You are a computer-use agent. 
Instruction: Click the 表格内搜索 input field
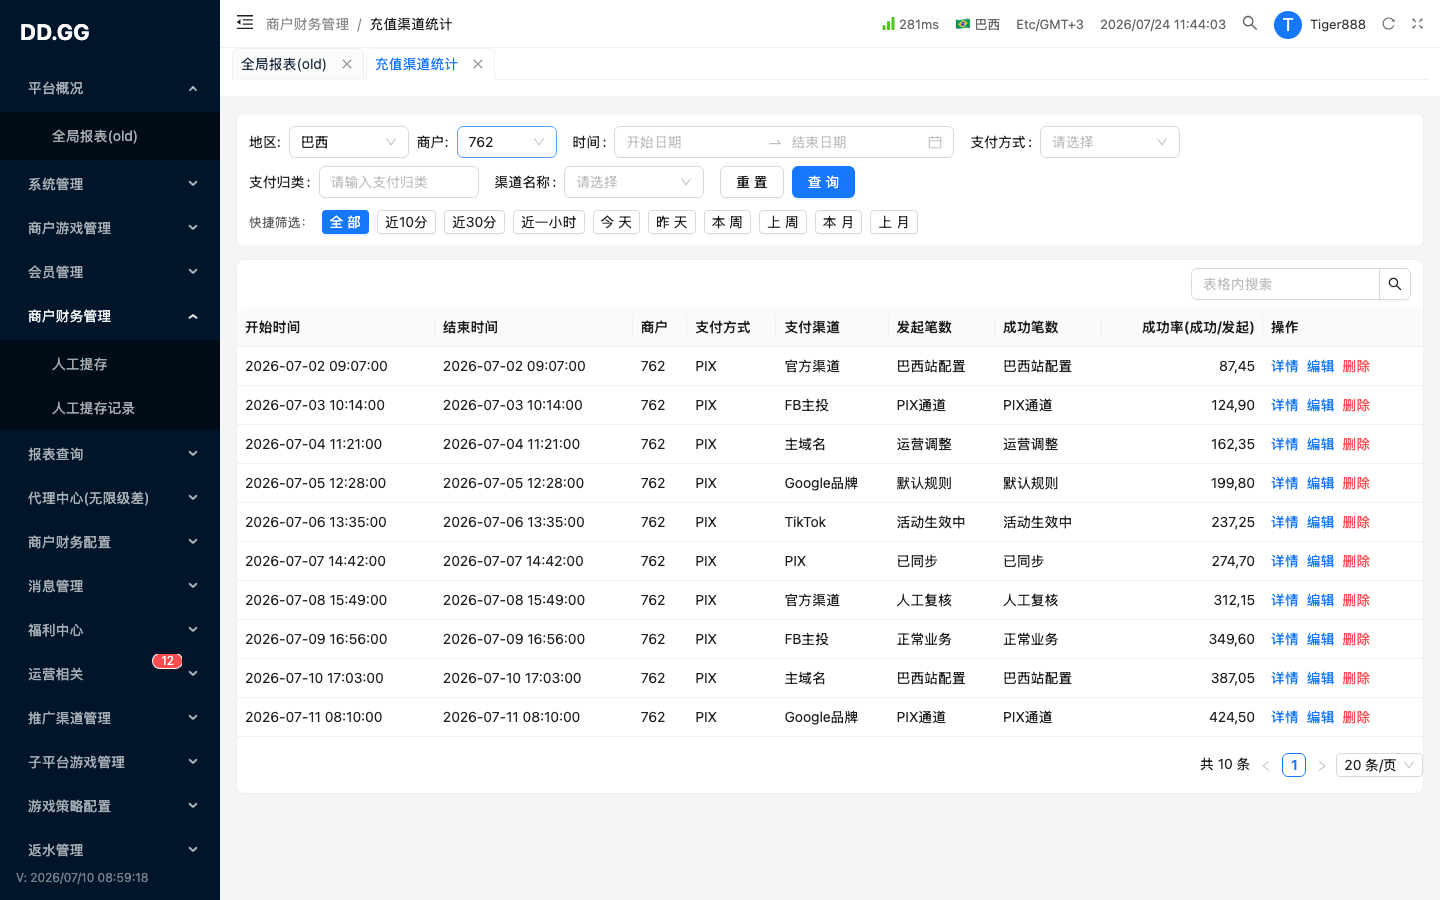(x=1285, y=284)
